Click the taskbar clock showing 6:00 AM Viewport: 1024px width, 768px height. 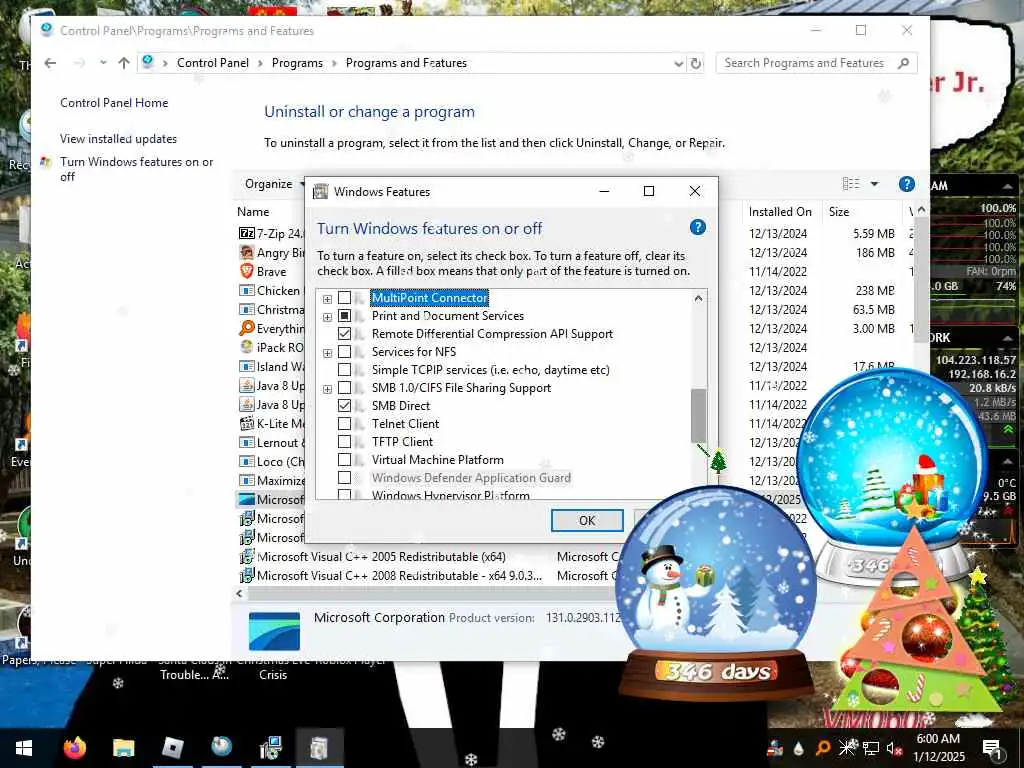938,748
